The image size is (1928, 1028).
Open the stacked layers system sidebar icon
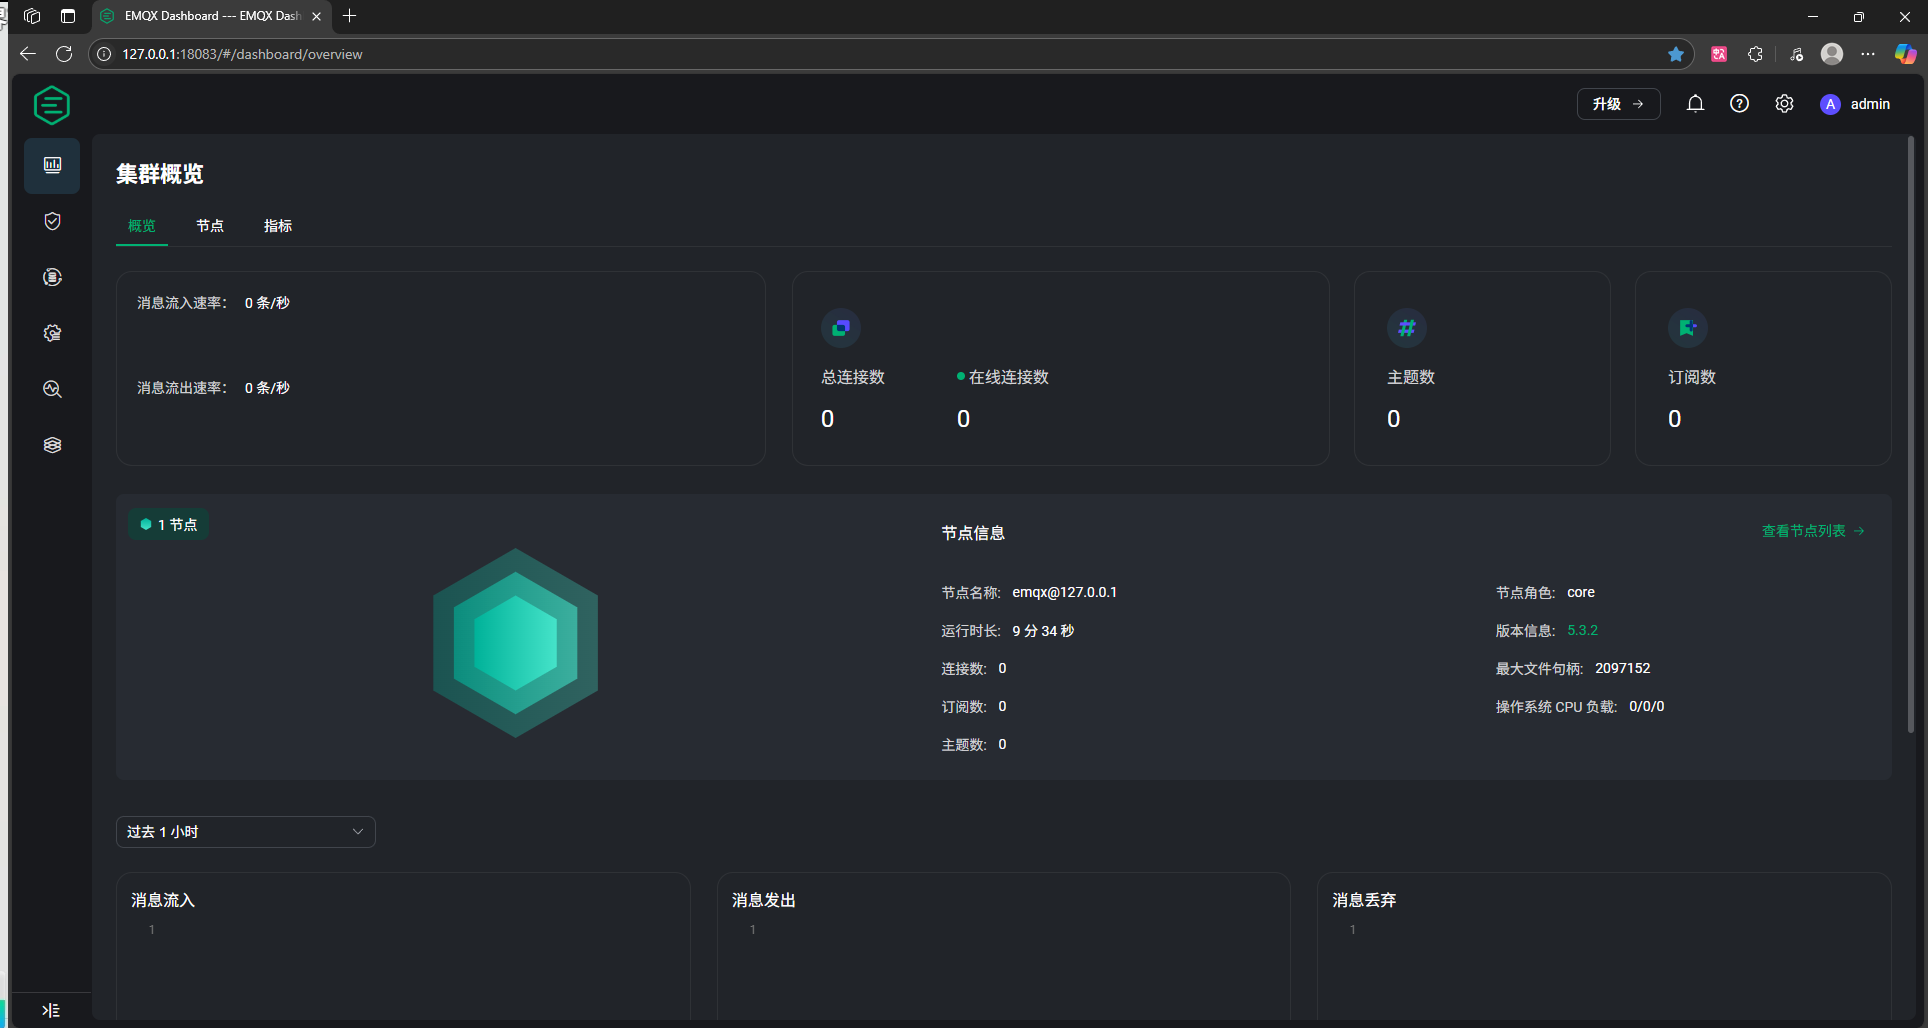pos(52,445)
